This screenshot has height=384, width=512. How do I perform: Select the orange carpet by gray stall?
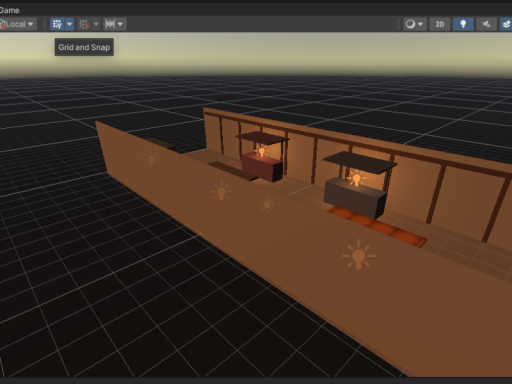[x=377, y=227]
